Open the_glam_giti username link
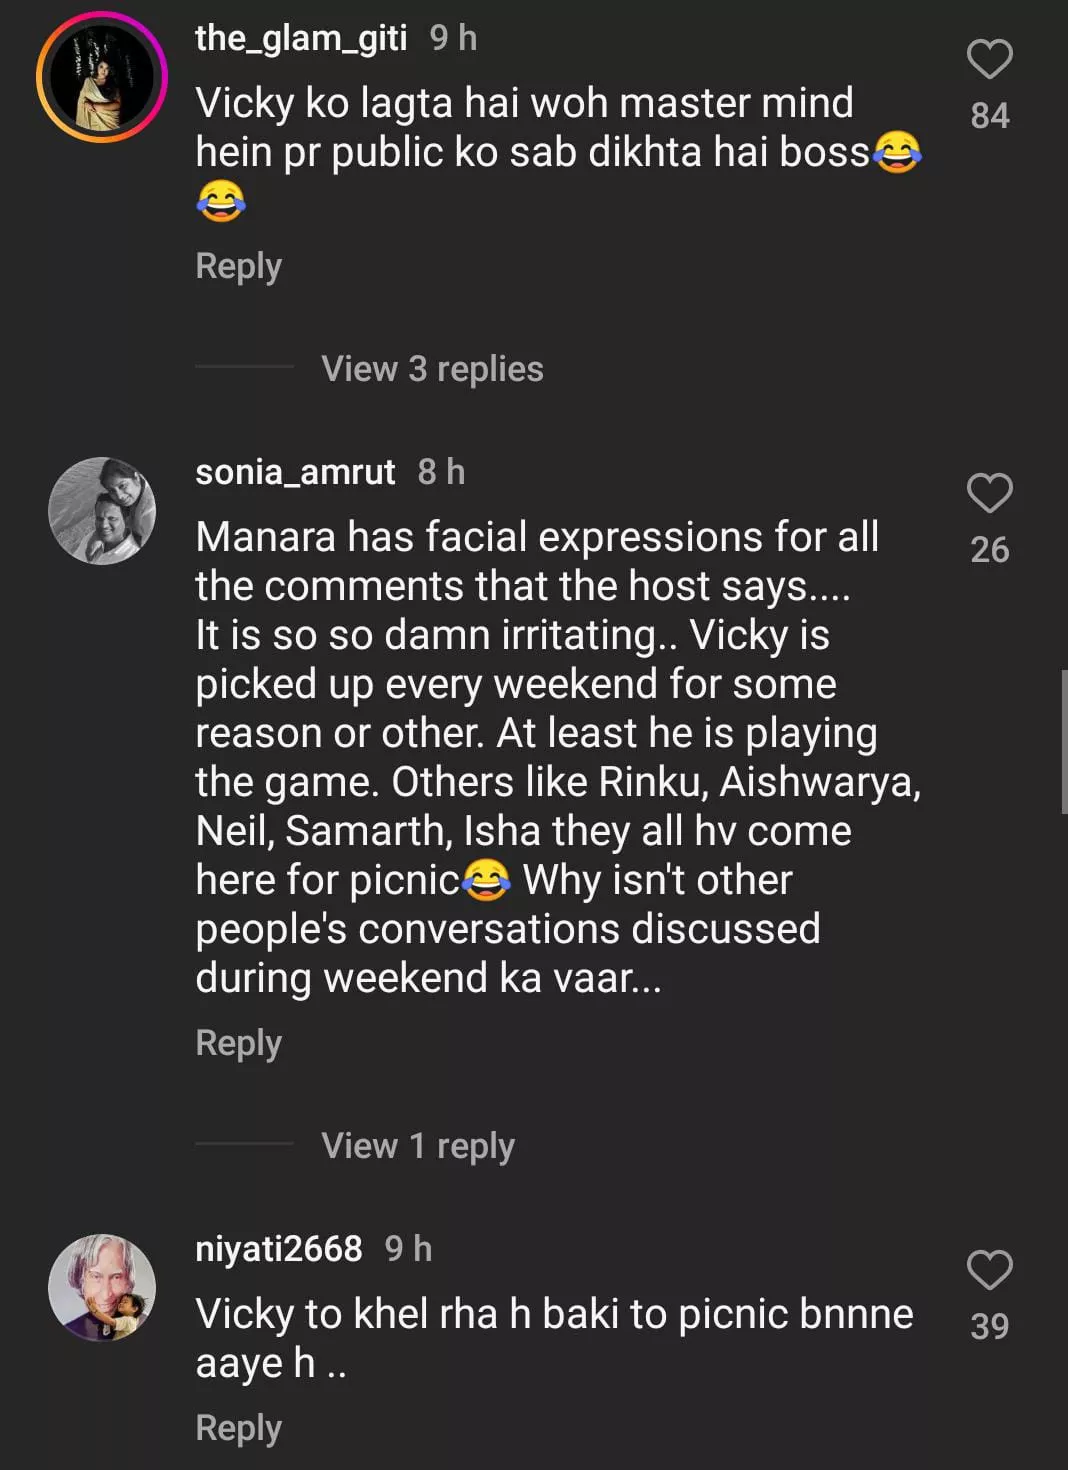 click(x=301, y=38)
